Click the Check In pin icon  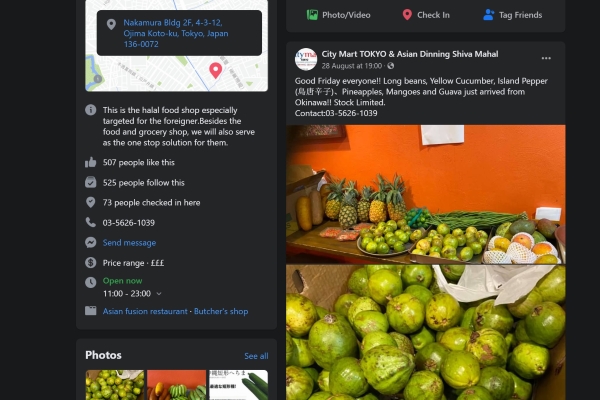click(x=407, y=15)
